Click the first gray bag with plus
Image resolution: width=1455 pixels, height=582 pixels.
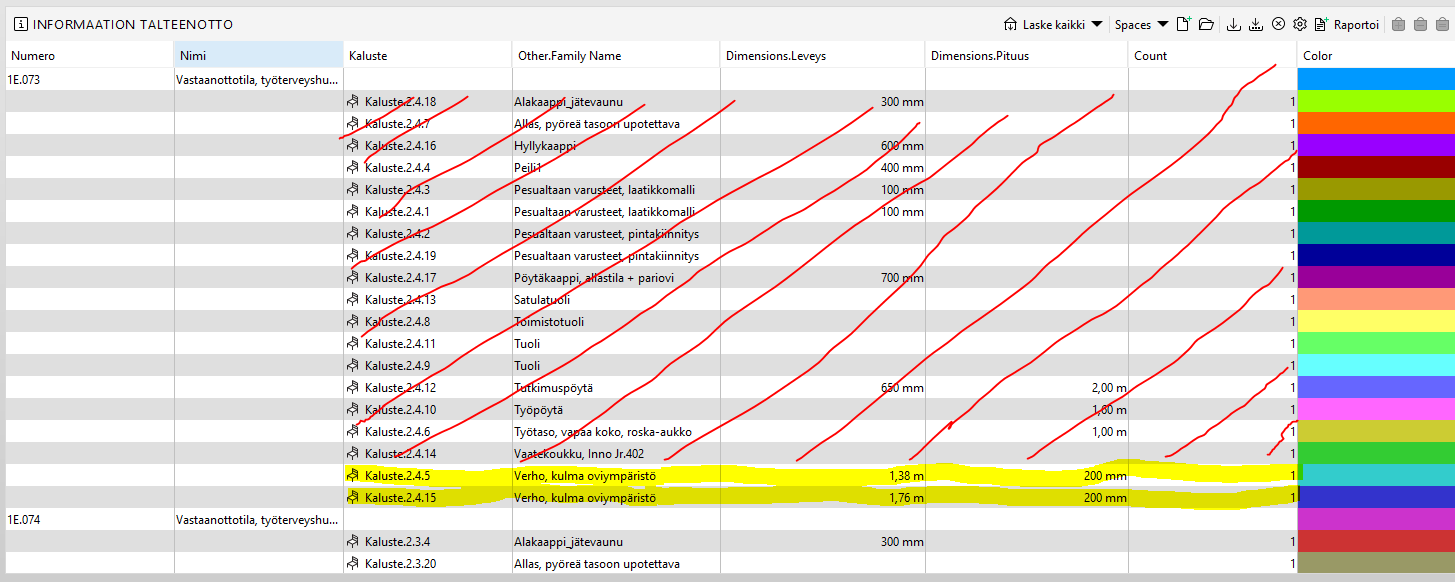pos(1398,24)
